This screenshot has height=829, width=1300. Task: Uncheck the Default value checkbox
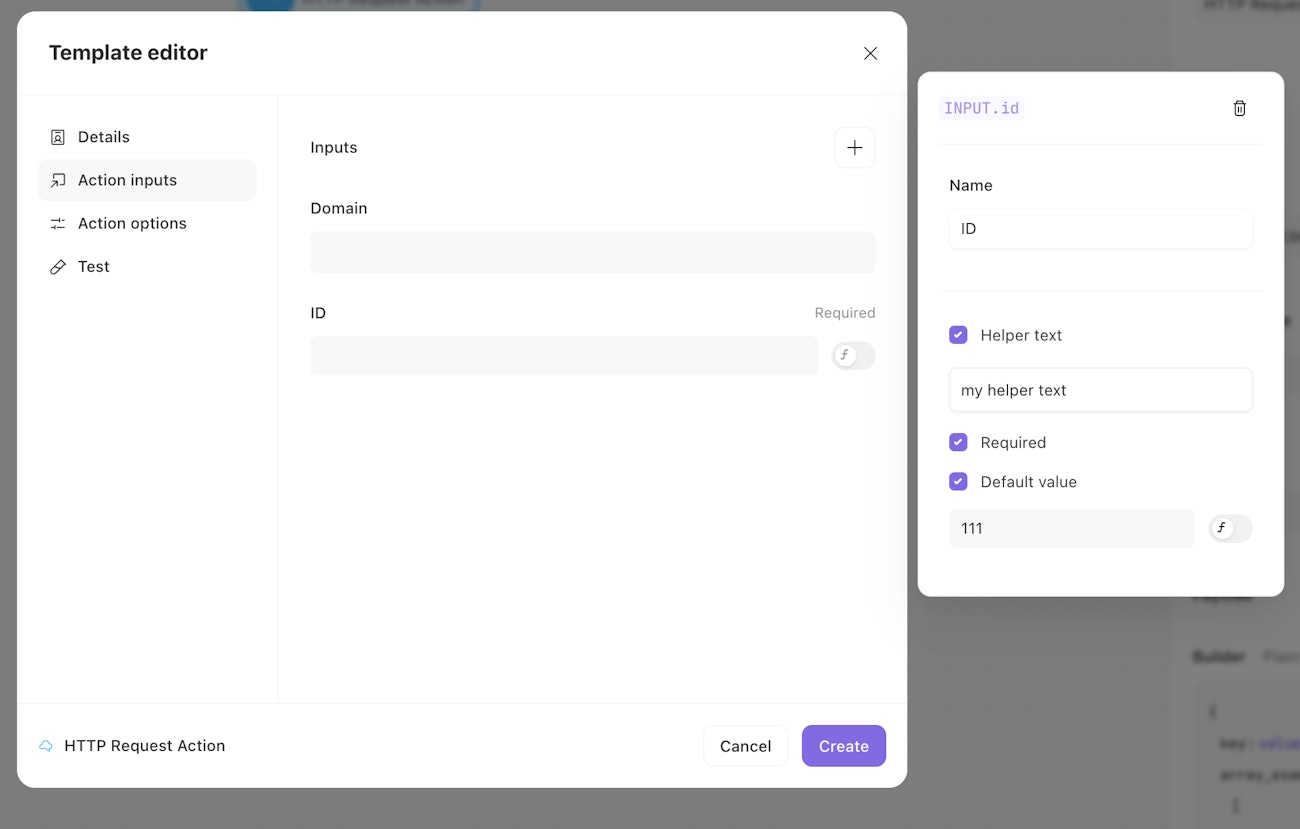pos(958,481)
